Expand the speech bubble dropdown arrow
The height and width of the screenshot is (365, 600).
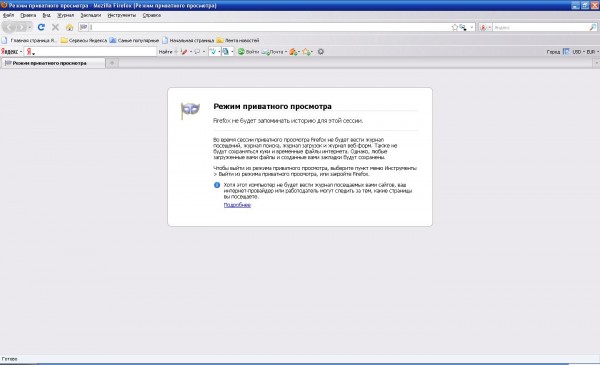point(204,52)
